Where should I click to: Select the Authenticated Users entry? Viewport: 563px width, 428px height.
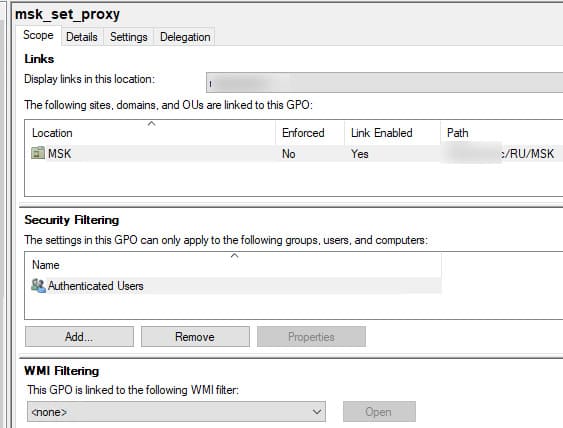(233, 286)
